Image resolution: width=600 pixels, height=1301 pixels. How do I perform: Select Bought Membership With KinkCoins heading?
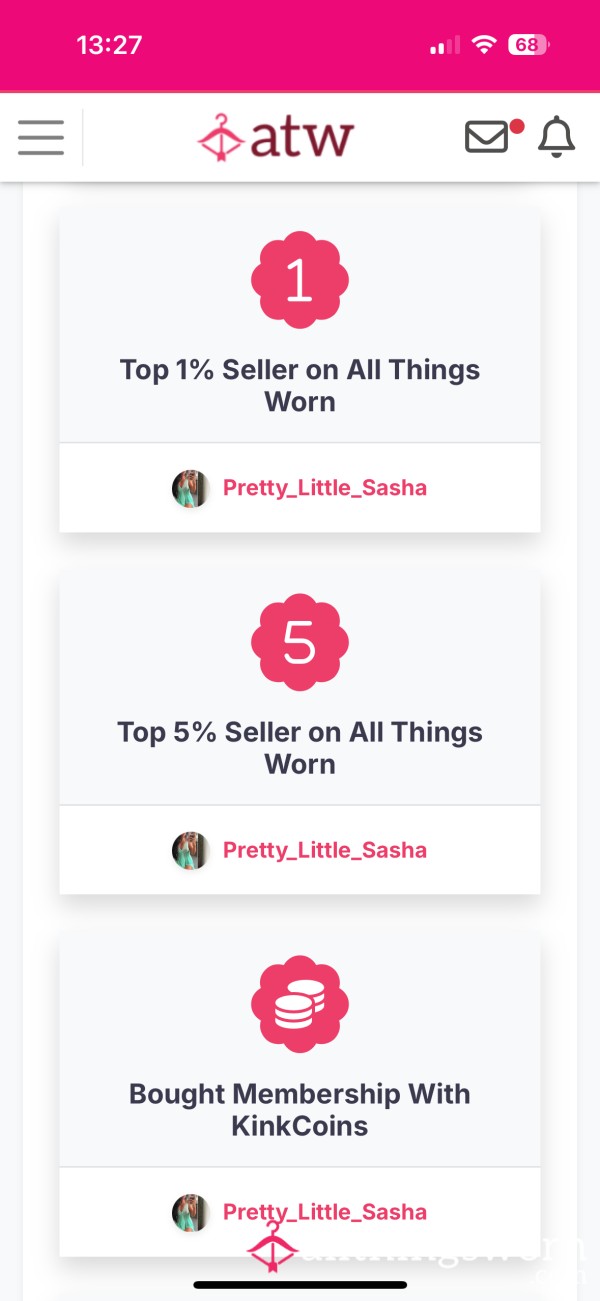(300, 1110)
